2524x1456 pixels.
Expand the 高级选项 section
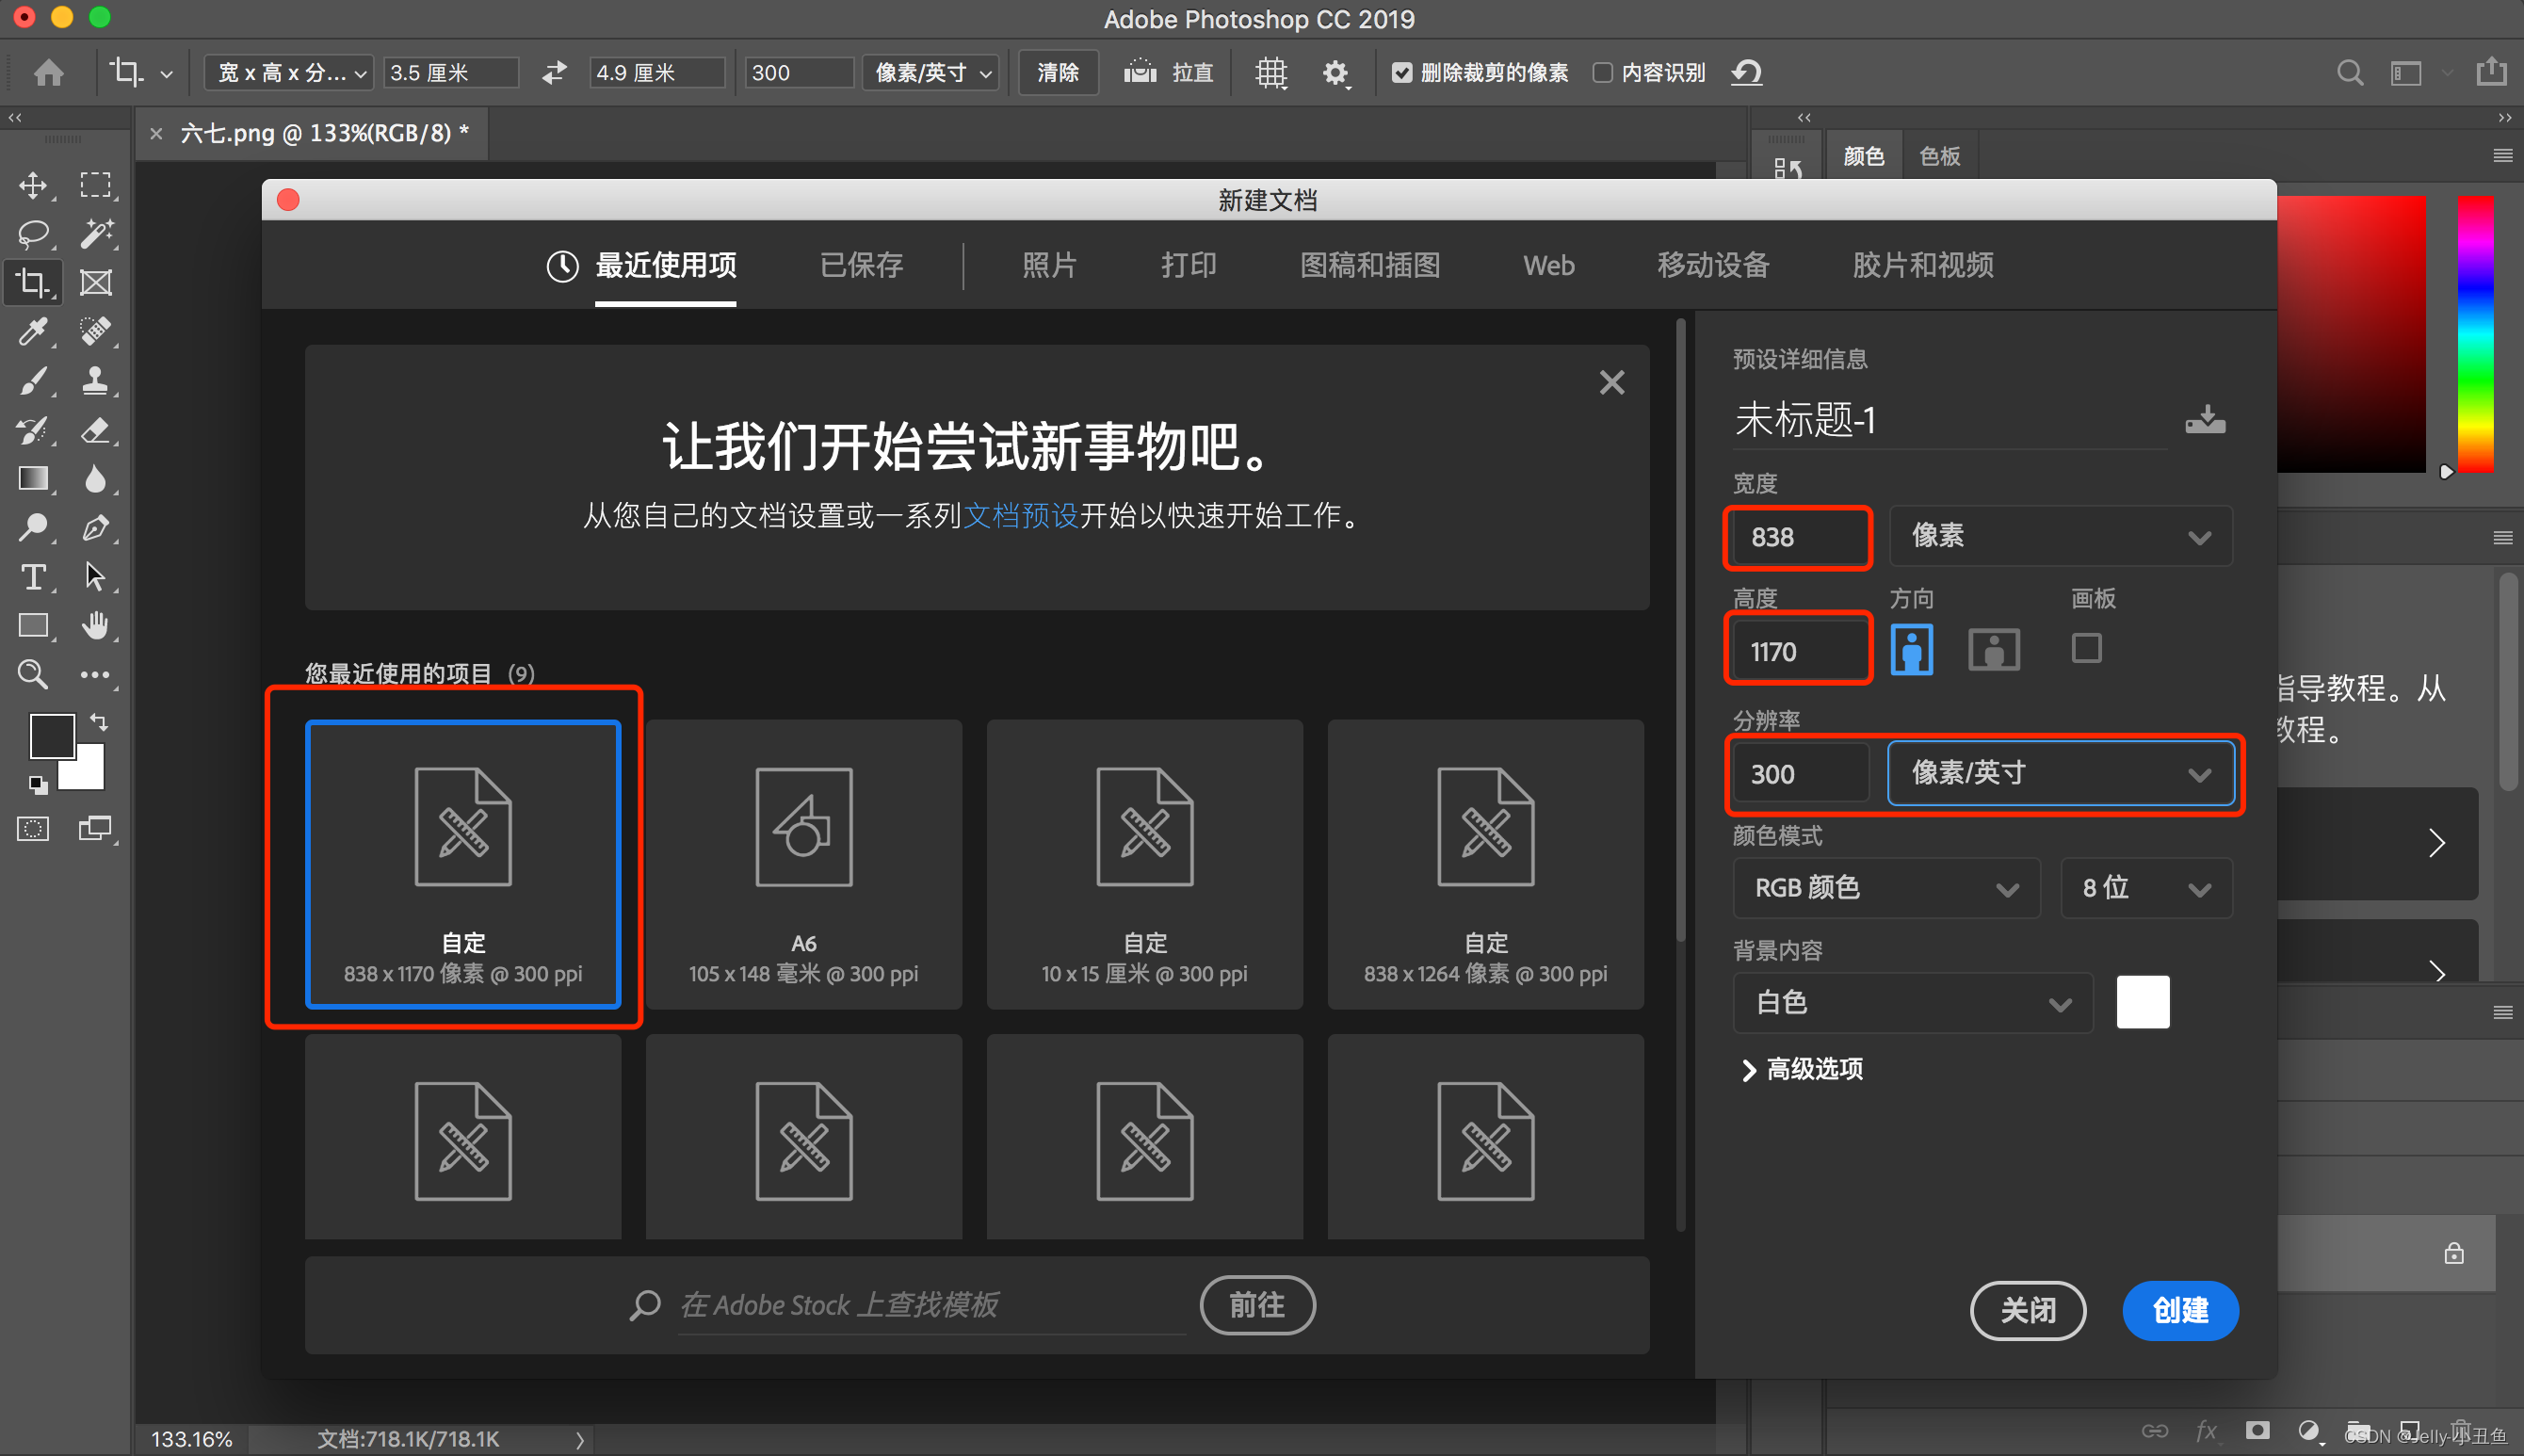coord(1802,1069)
